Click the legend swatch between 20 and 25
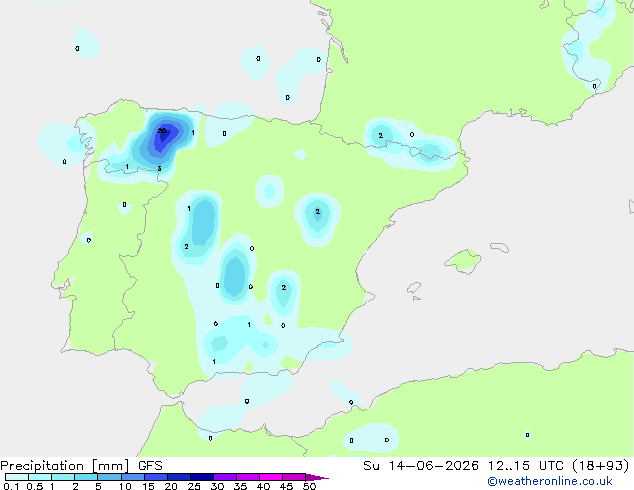The image size is (634, 490). tap(179, 477)
